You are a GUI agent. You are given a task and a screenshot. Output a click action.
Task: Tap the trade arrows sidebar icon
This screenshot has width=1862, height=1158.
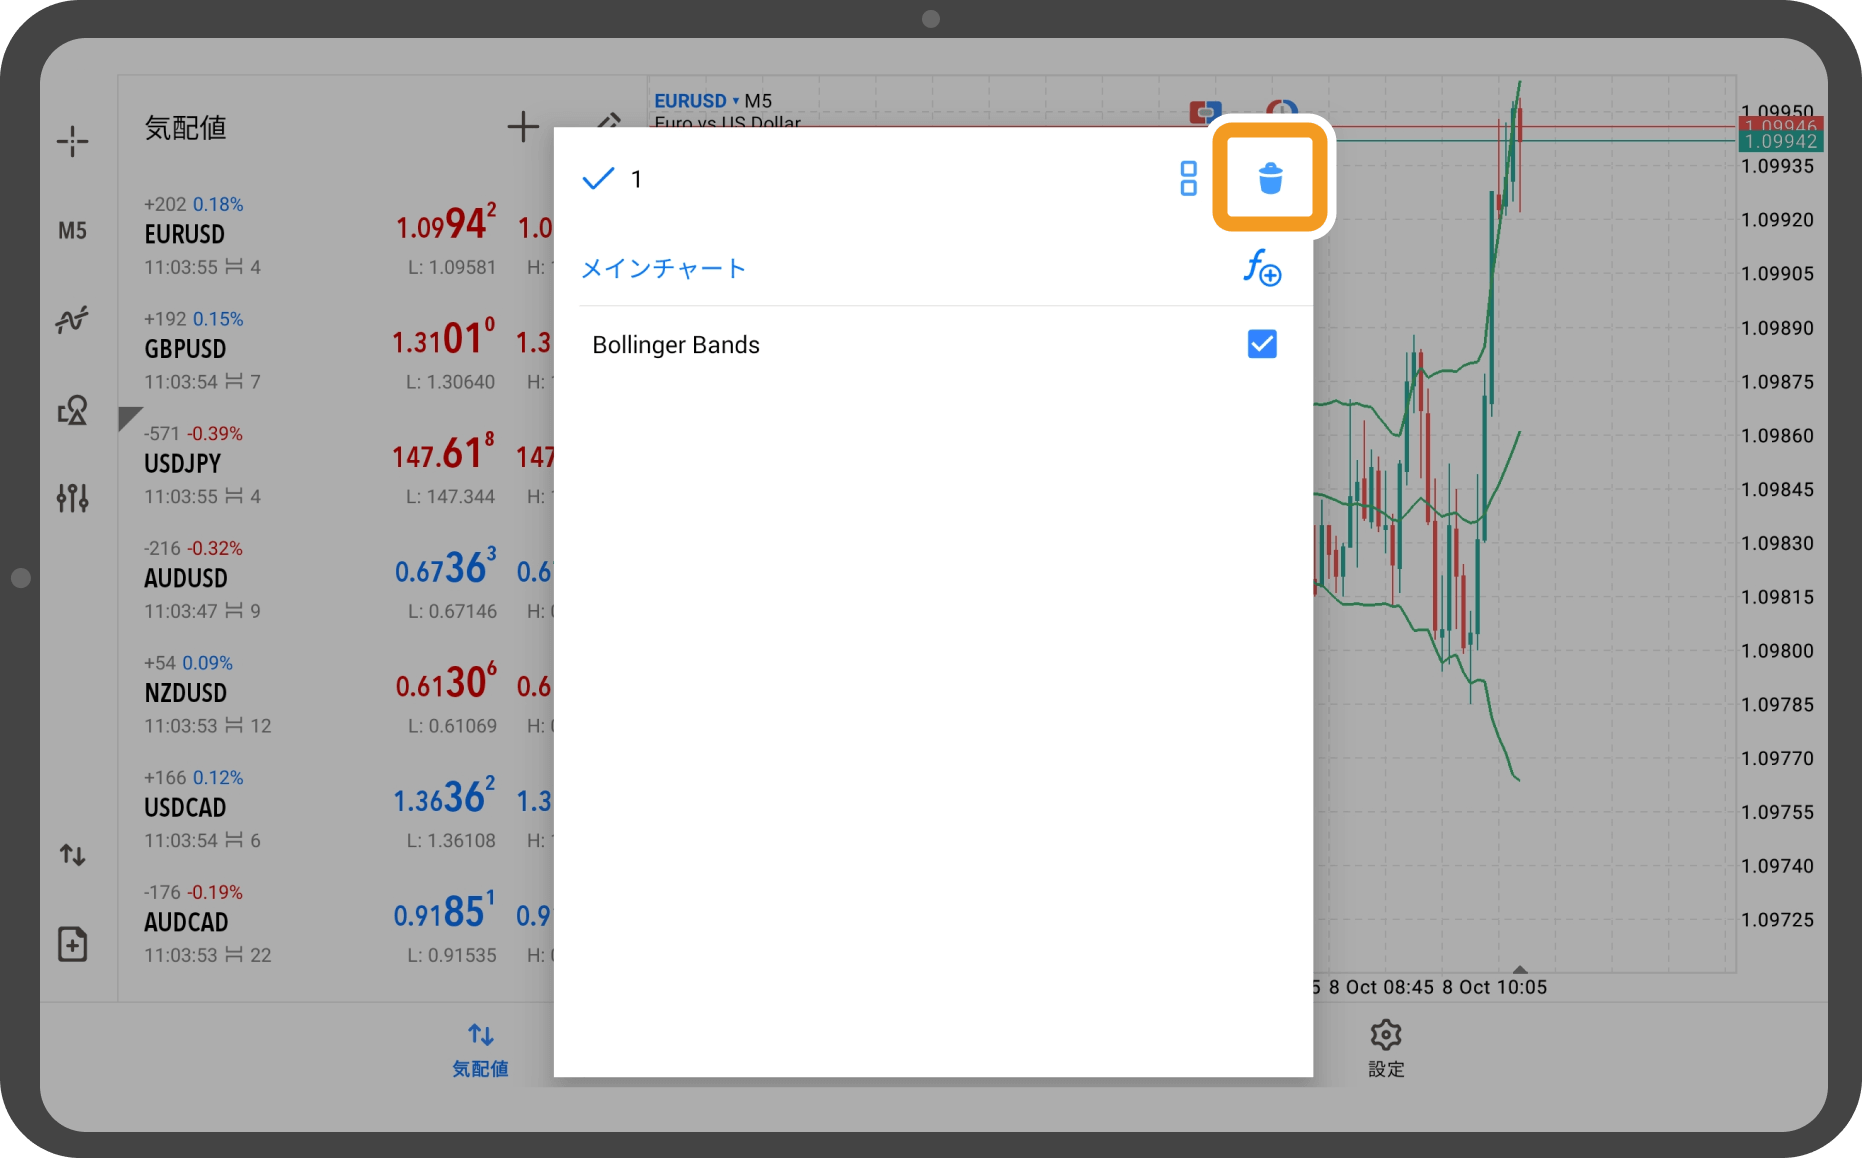point(72,855)
